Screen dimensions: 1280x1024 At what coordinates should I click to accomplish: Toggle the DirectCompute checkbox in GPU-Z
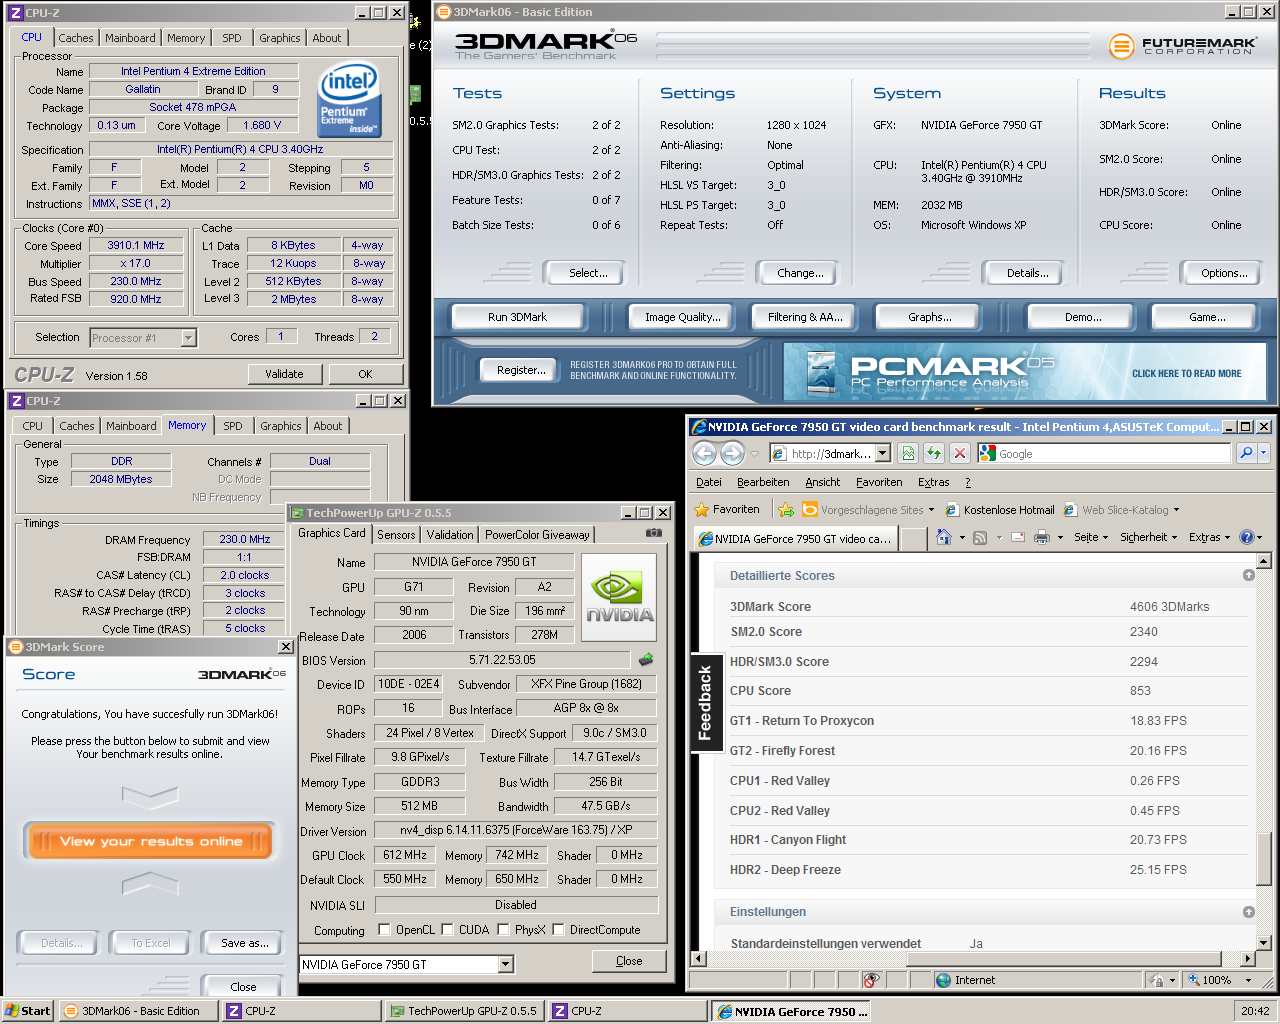[x=558, y=929]
